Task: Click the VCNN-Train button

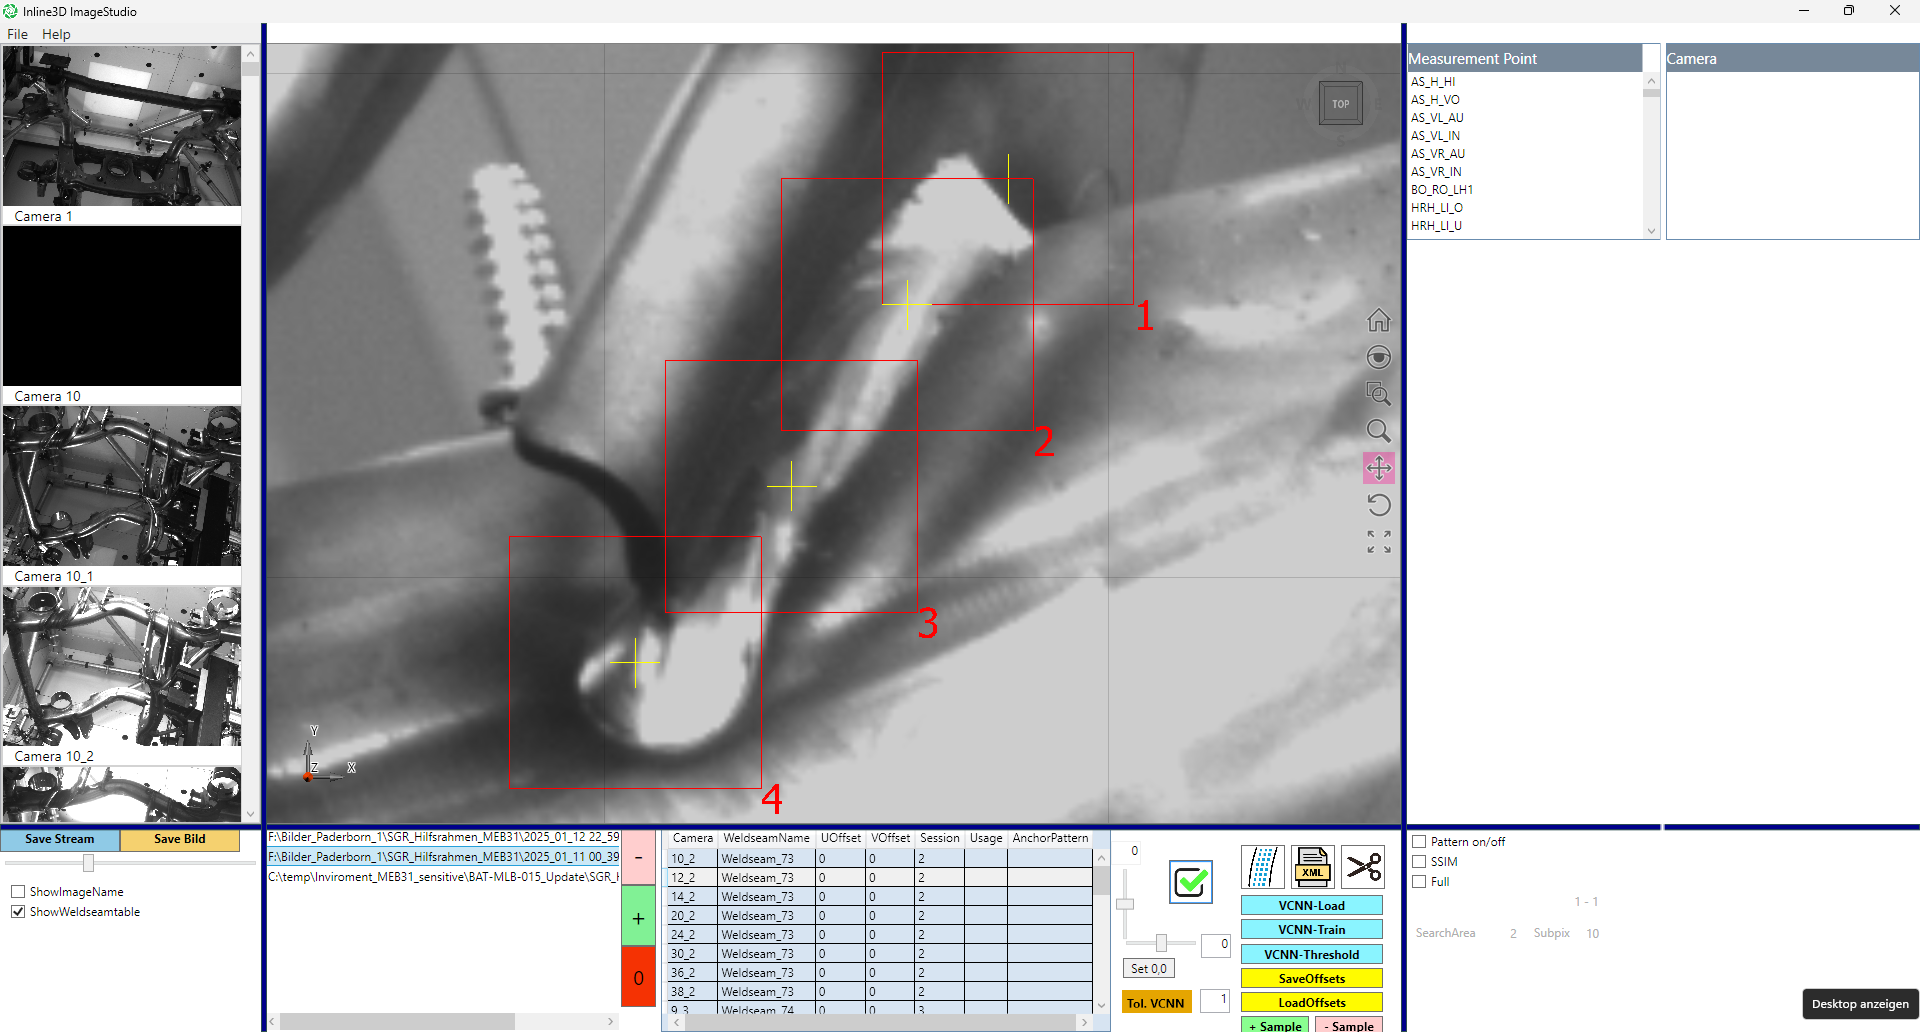Action: 1312,930
